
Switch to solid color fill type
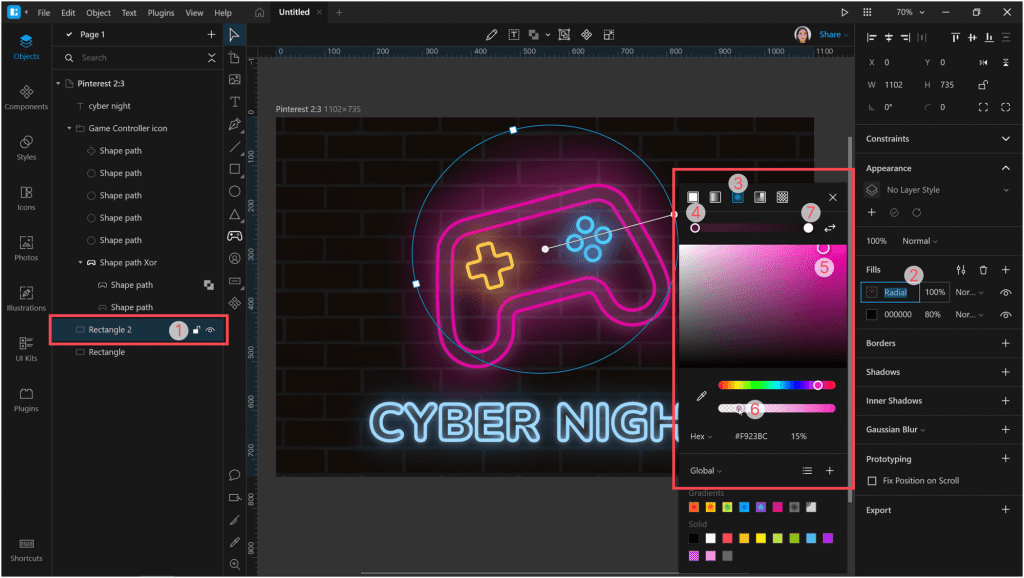[693, 197]
